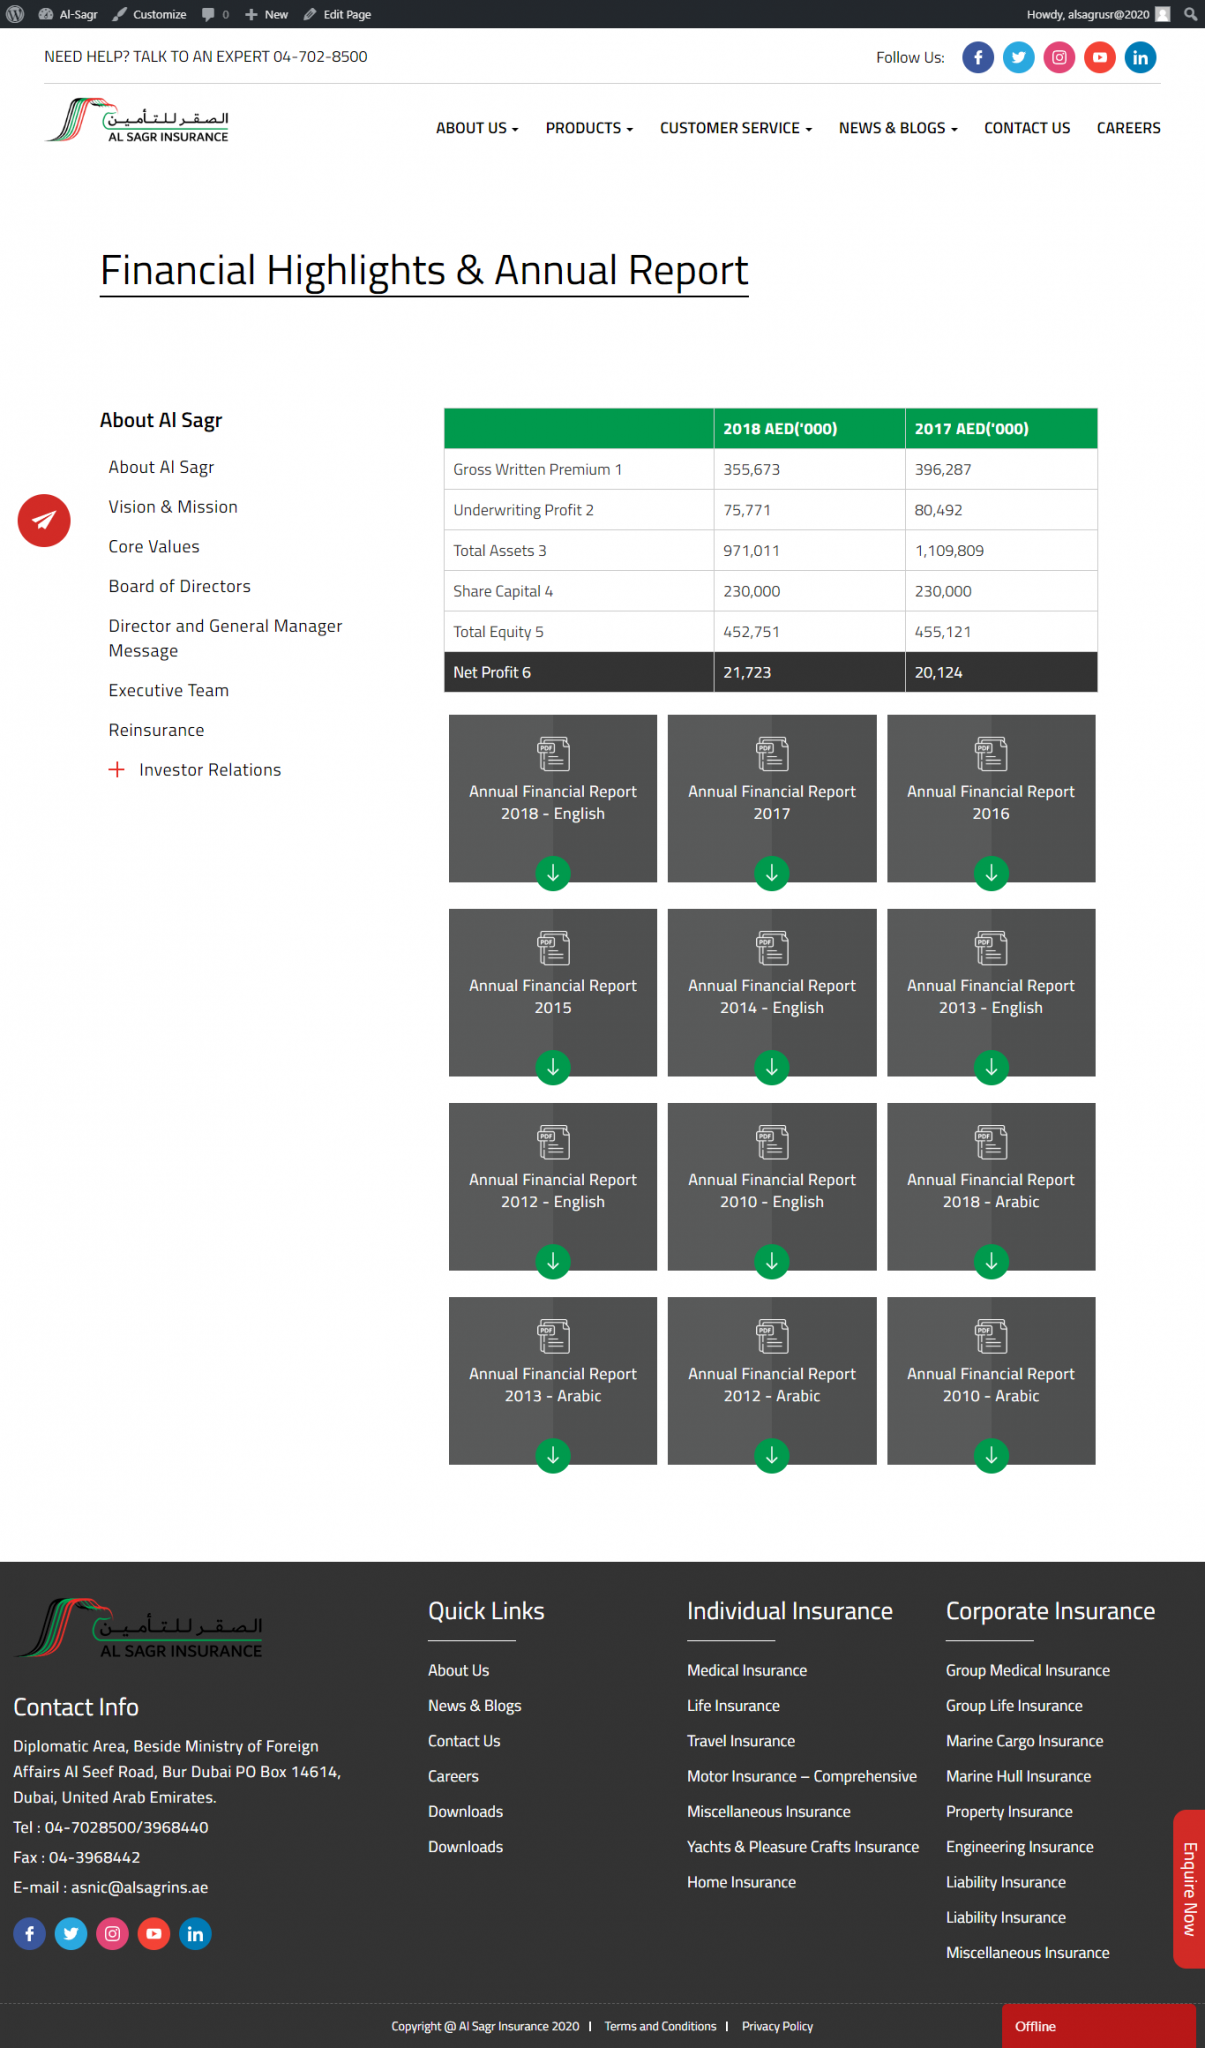Open the Offline chat widget
Screen dimensions: 1205x2048
1097,2026
